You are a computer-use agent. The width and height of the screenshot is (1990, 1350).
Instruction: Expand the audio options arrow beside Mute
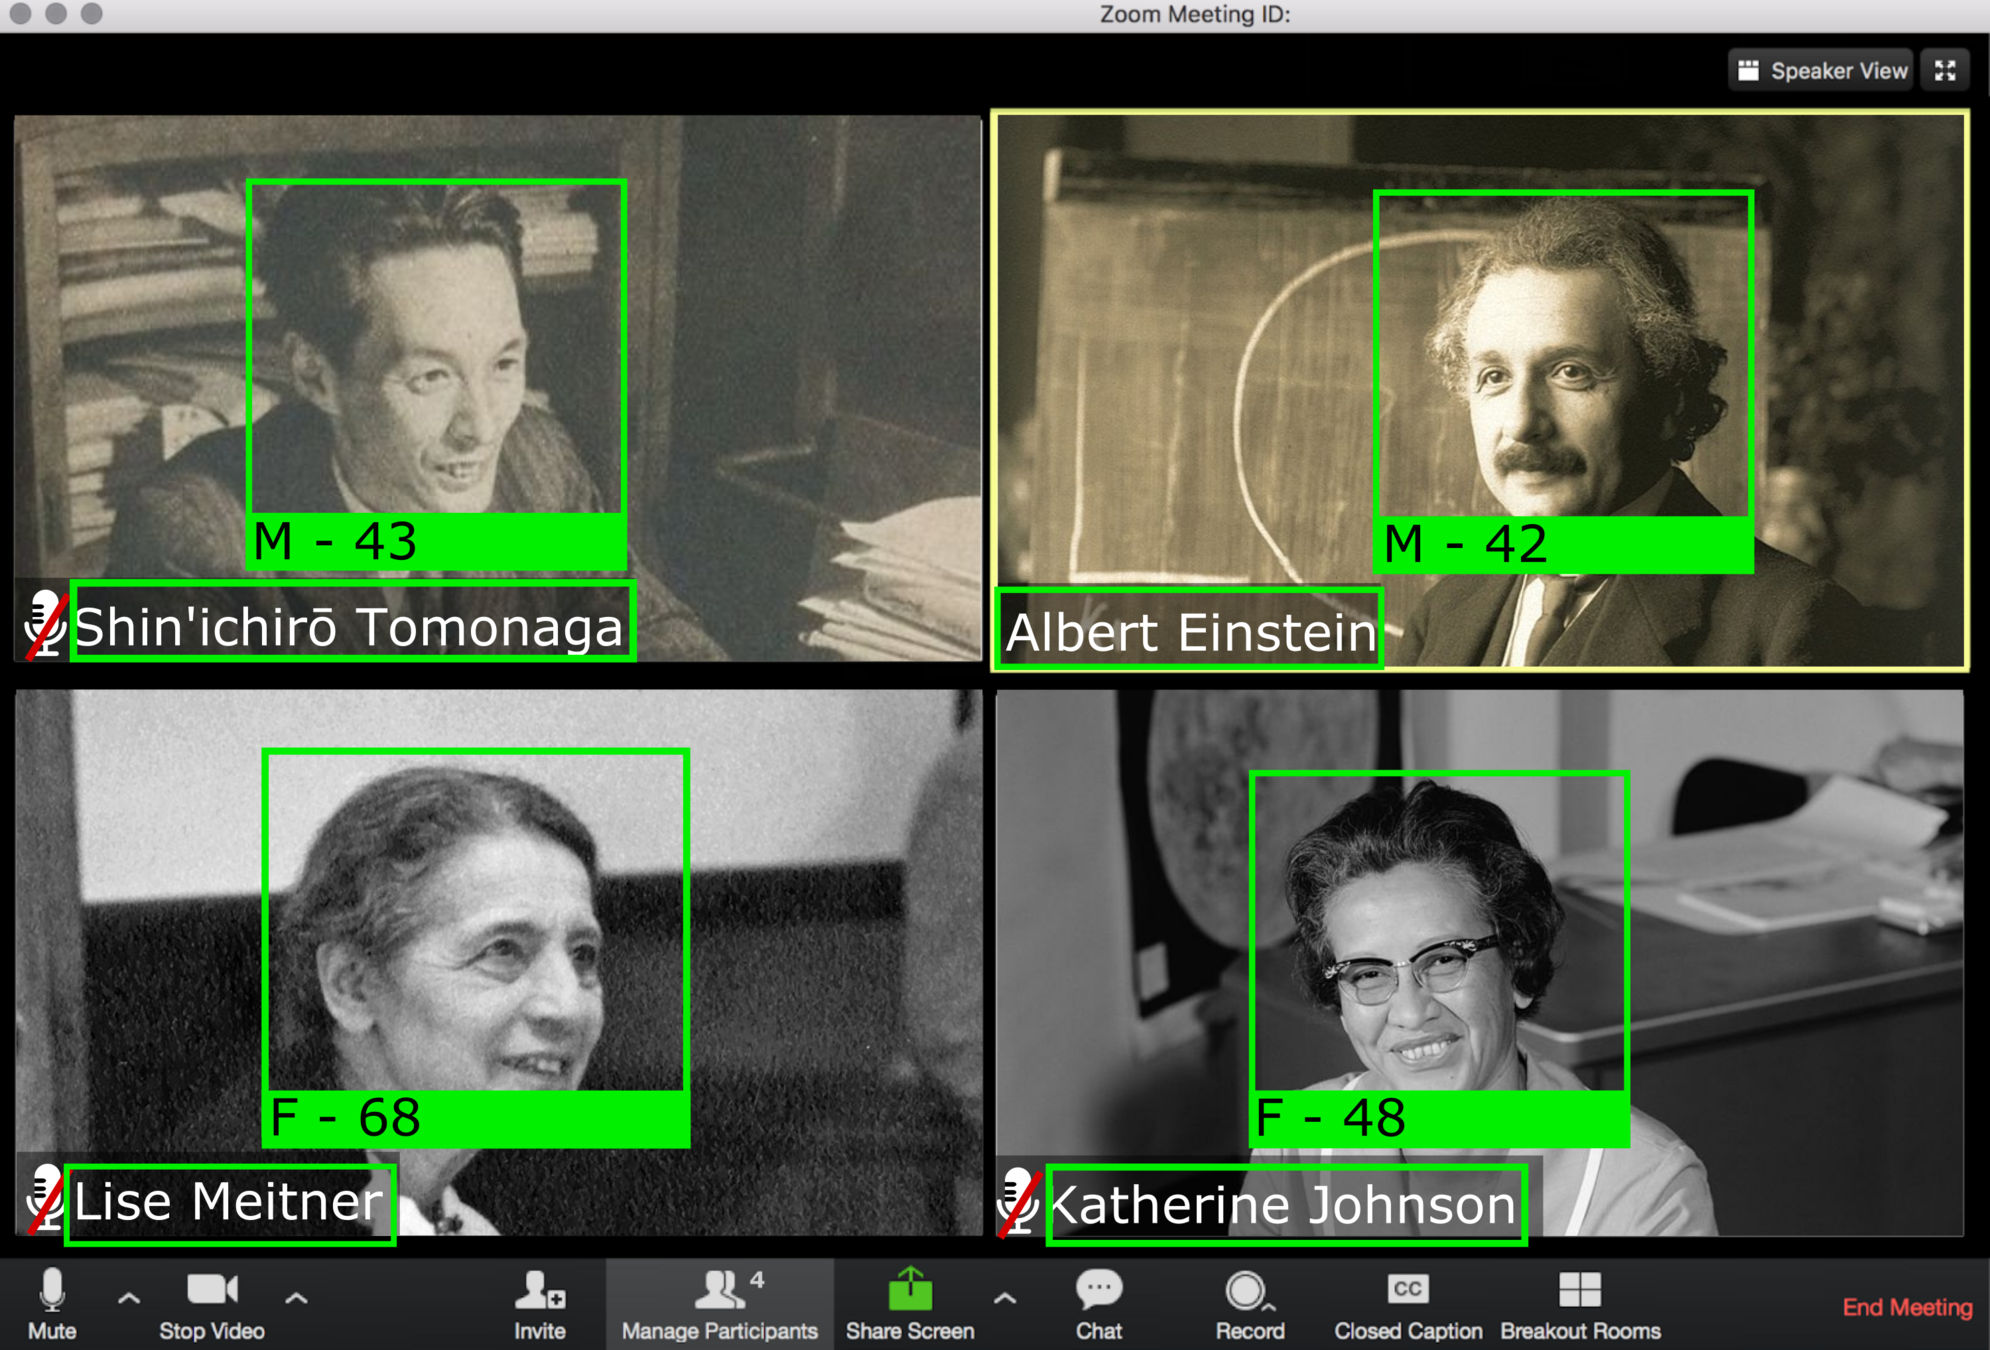(129, 1299)
